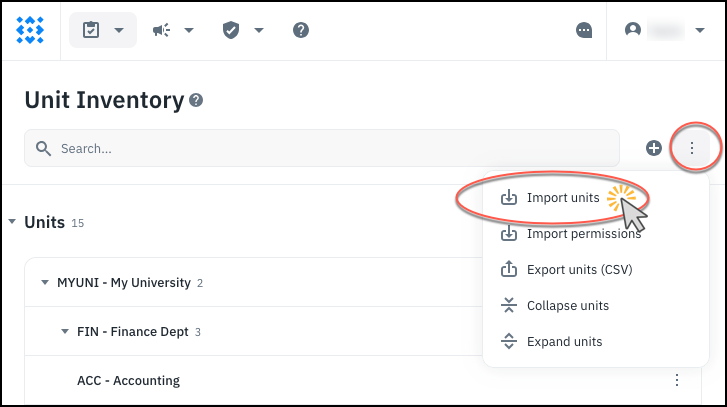Click into the Search field
The width and height of the screenshot is (727, 407).
pyautogui.click(x=320, y=148)
